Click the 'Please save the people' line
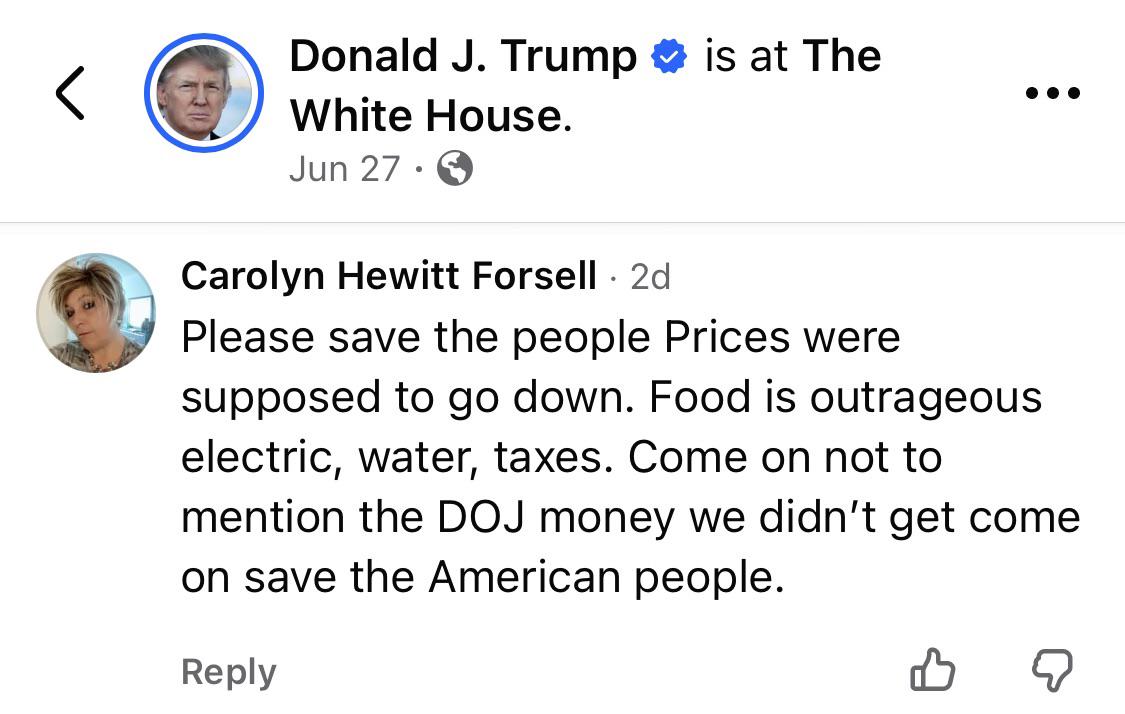1125x714 pixels. [415, 337]
